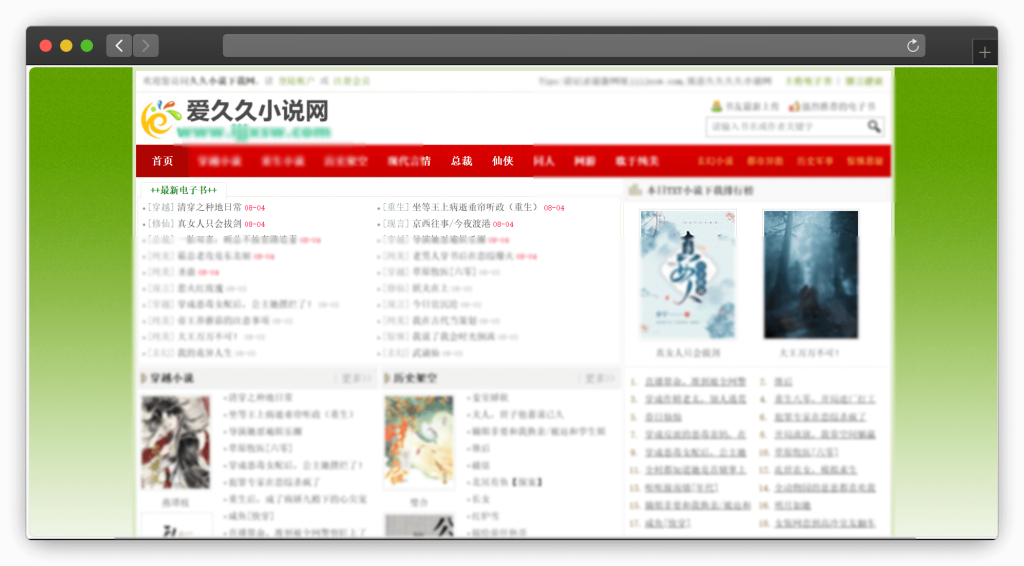Click the 历史架空 section heading
This screenshot has width=1024, height=566.
click(x=415, y=378)
